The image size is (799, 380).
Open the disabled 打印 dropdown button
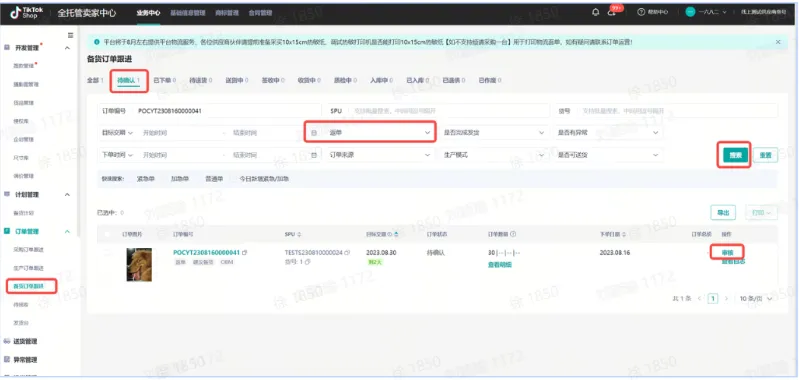tap(761, 213)
